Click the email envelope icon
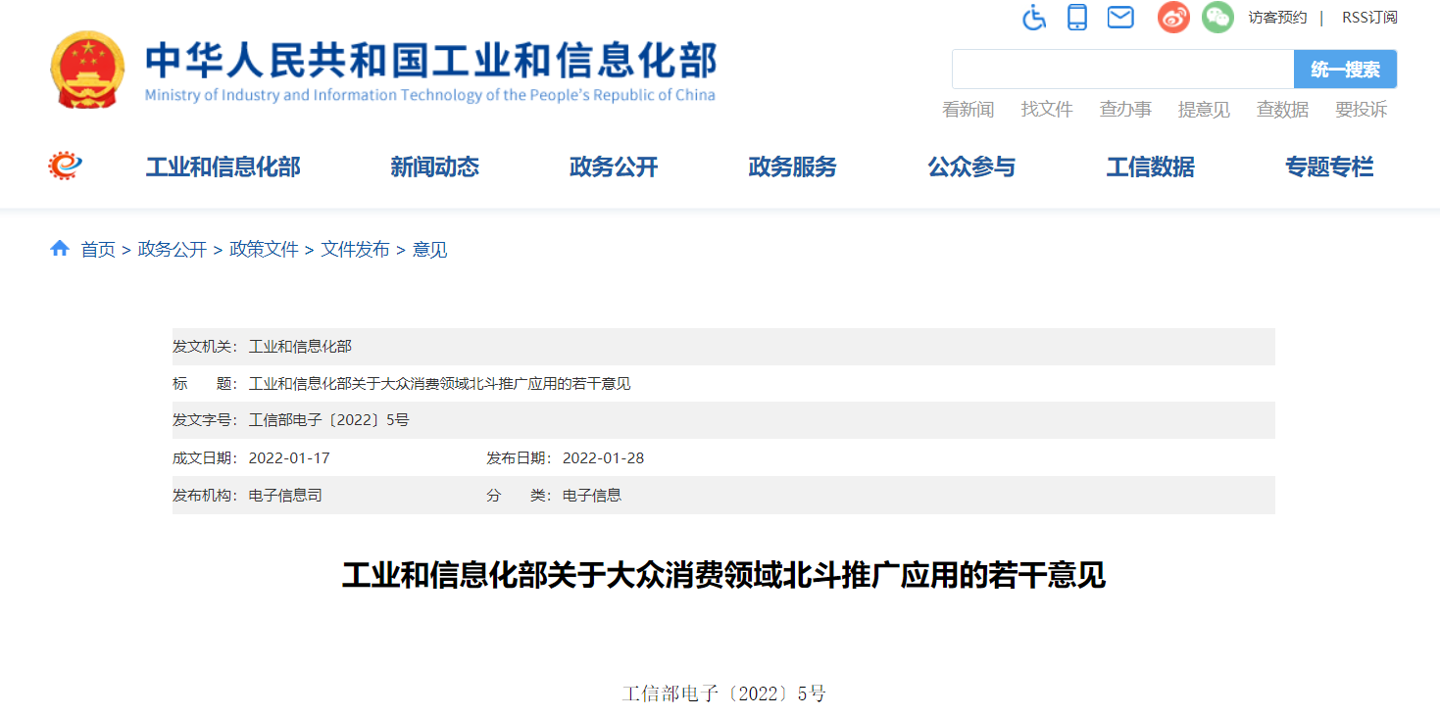 (x=1120, y=17)
